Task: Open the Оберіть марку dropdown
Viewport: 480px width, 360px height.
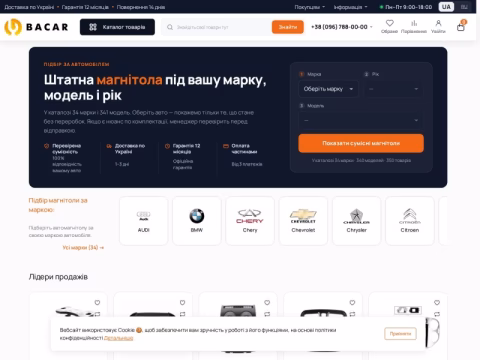Action: (x=328, y=89)
